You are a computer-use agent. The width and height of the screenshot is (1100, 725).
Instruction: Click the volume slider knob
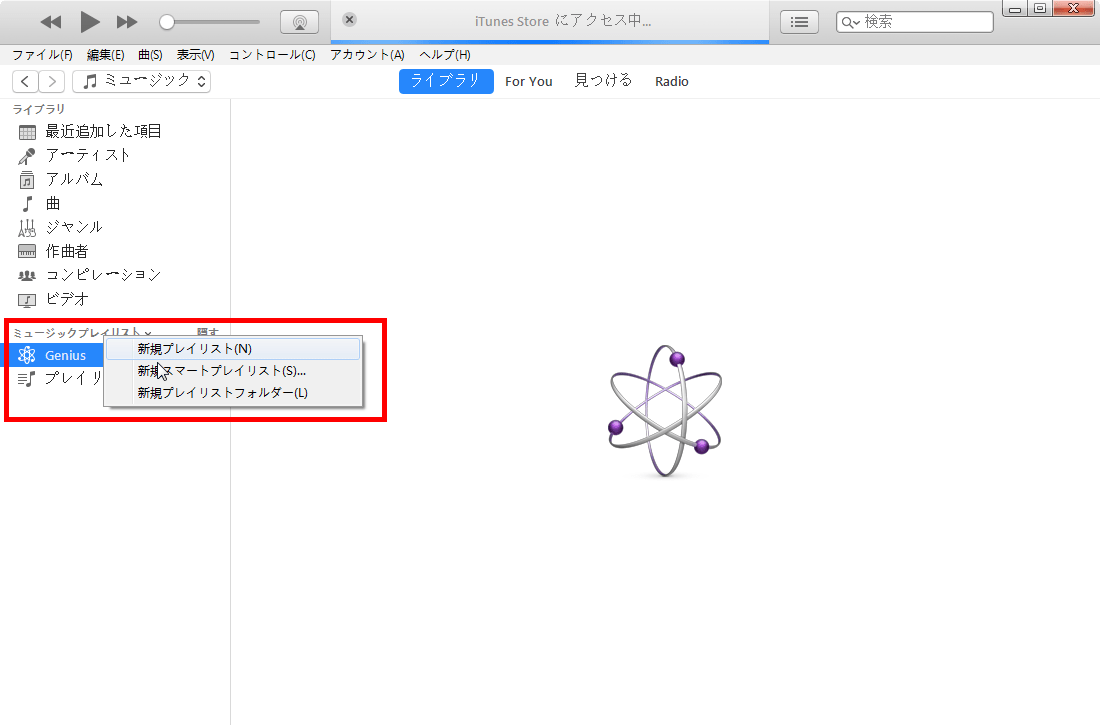coord(167,22)
